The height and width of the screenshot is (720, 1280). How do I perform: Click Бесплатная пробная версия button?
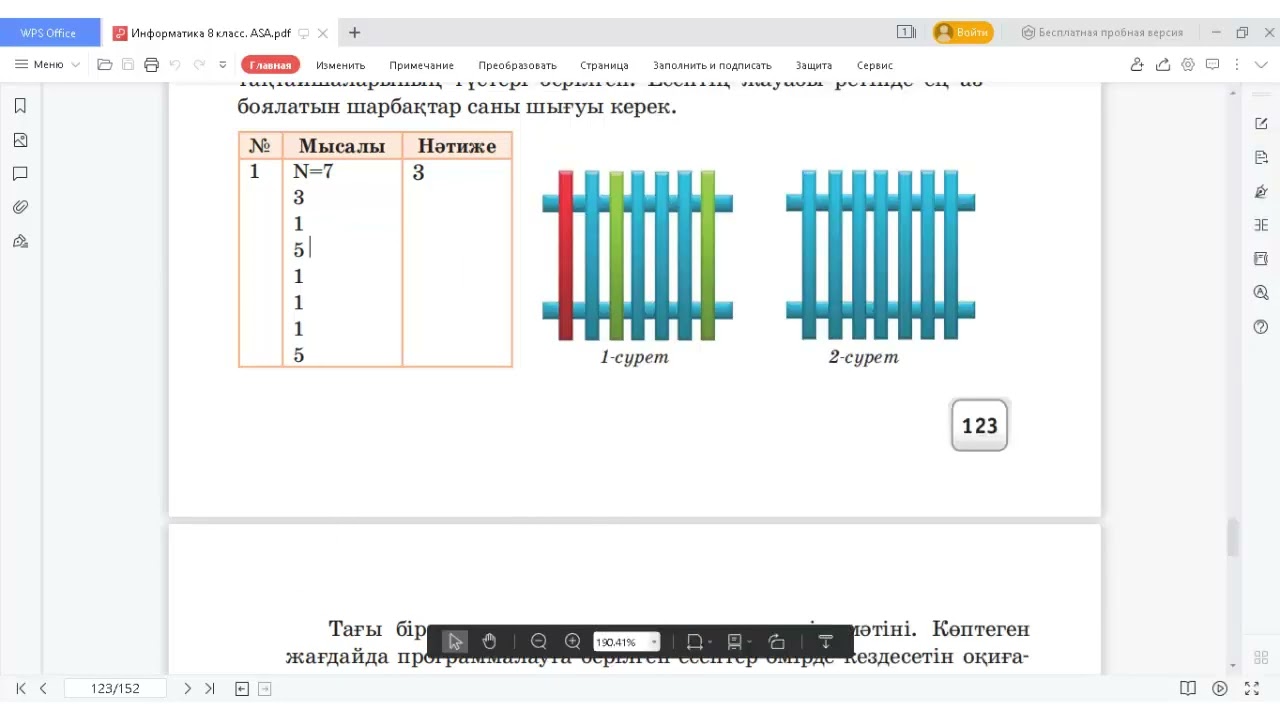click(1102, 33)
